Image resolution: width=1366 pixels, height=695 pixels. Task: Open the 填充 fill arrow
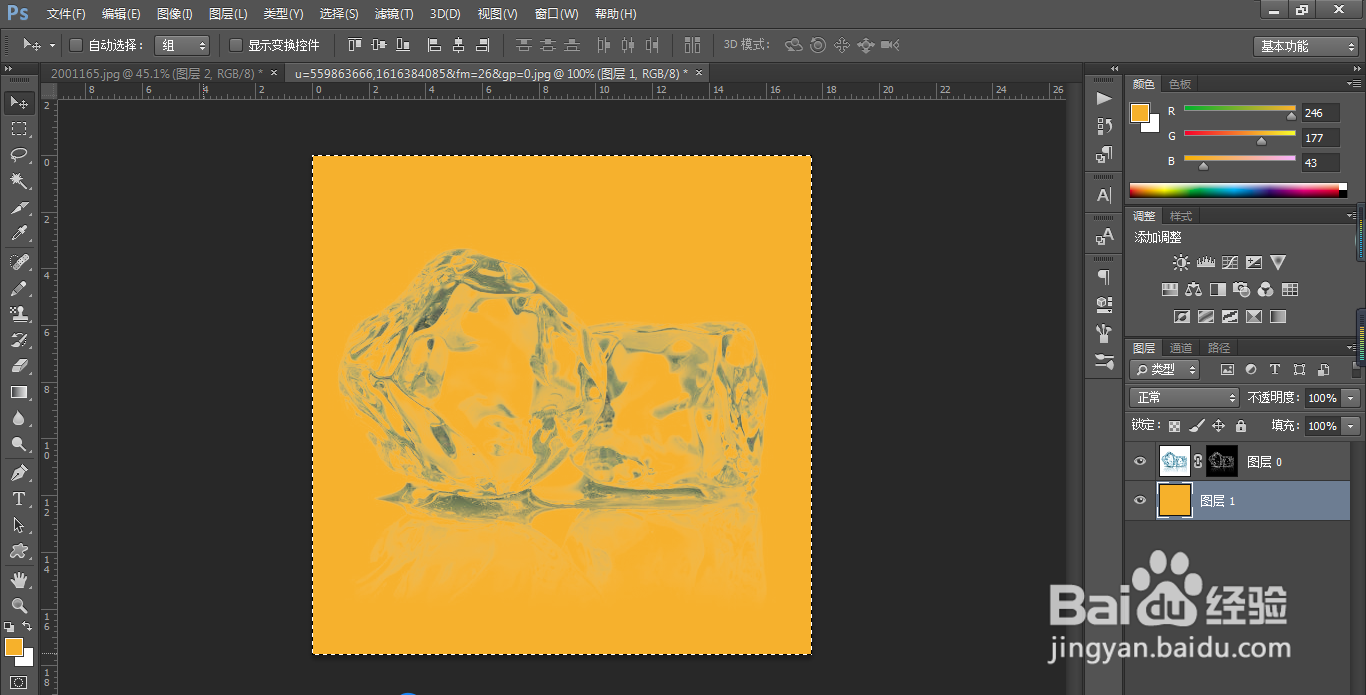1352,426
